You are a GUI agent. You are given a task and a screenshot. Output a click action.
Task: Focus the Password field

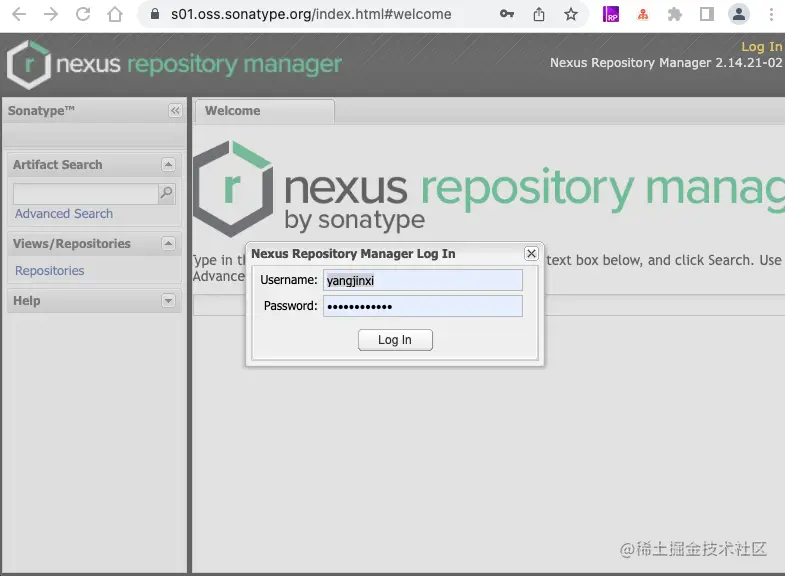tap(423, 306)
